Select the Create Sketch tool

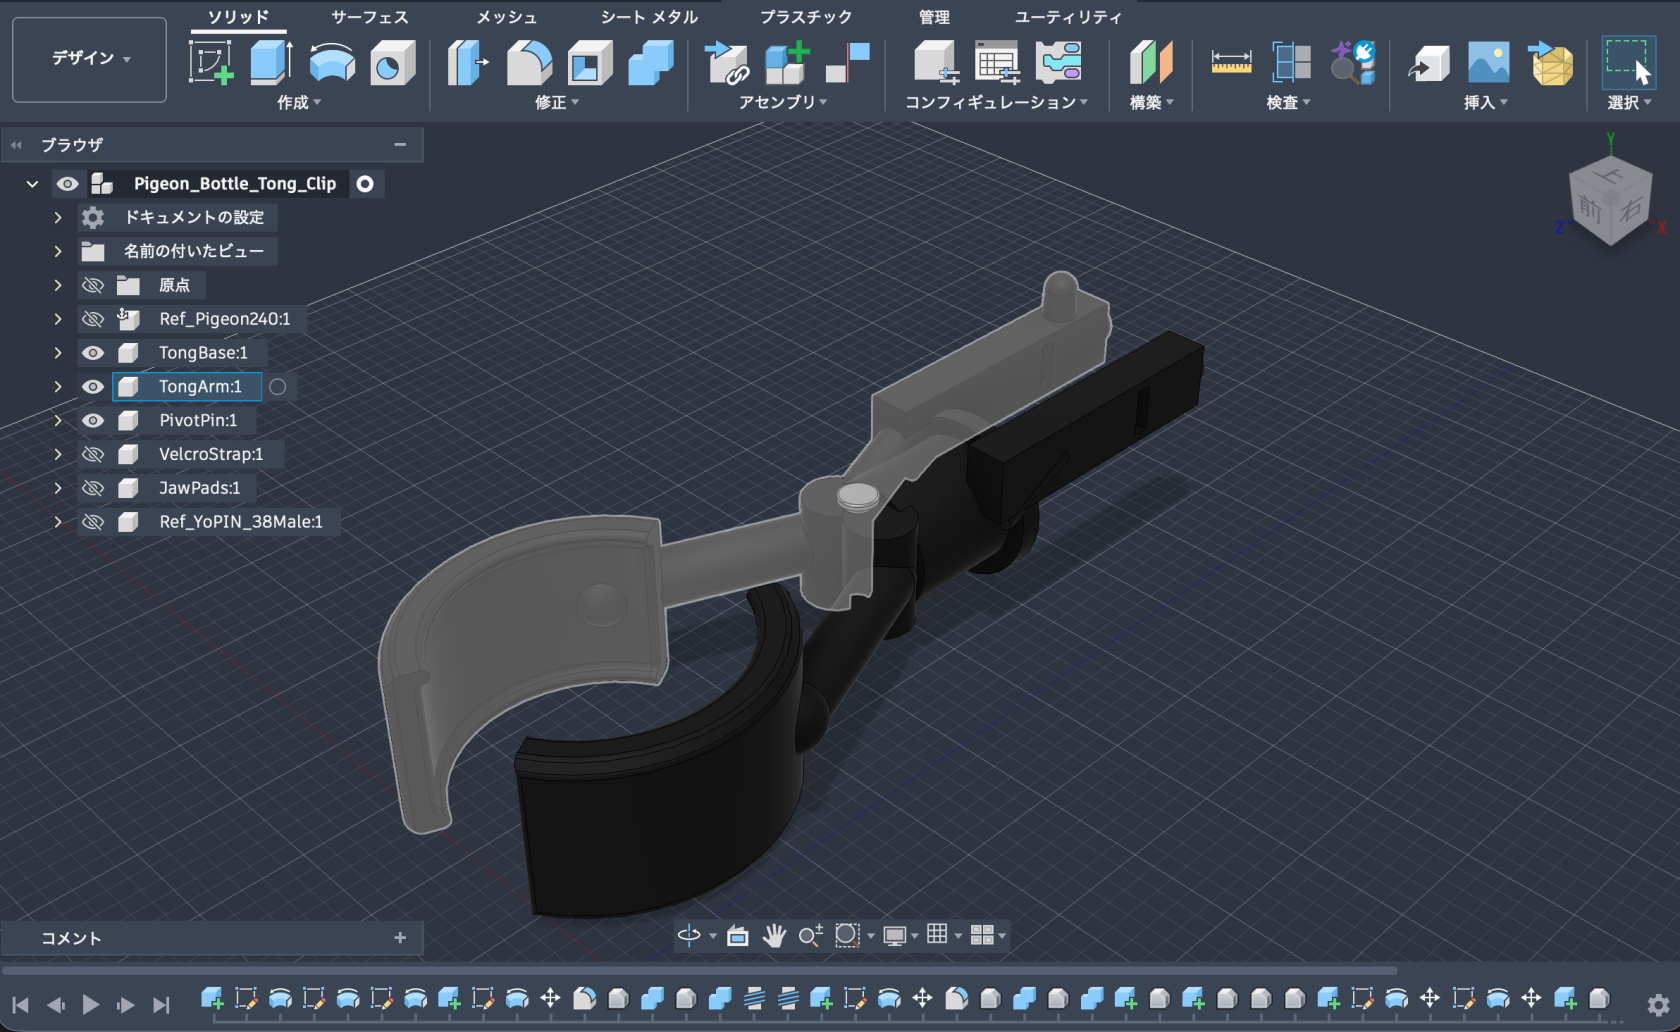(x=211, y=62)
